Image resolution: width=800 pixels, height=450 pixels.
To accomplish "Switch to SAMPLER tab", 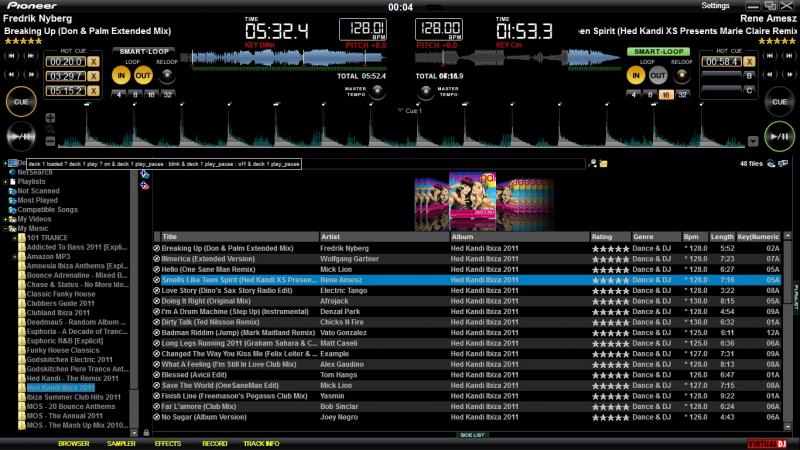I will (121, 444).
